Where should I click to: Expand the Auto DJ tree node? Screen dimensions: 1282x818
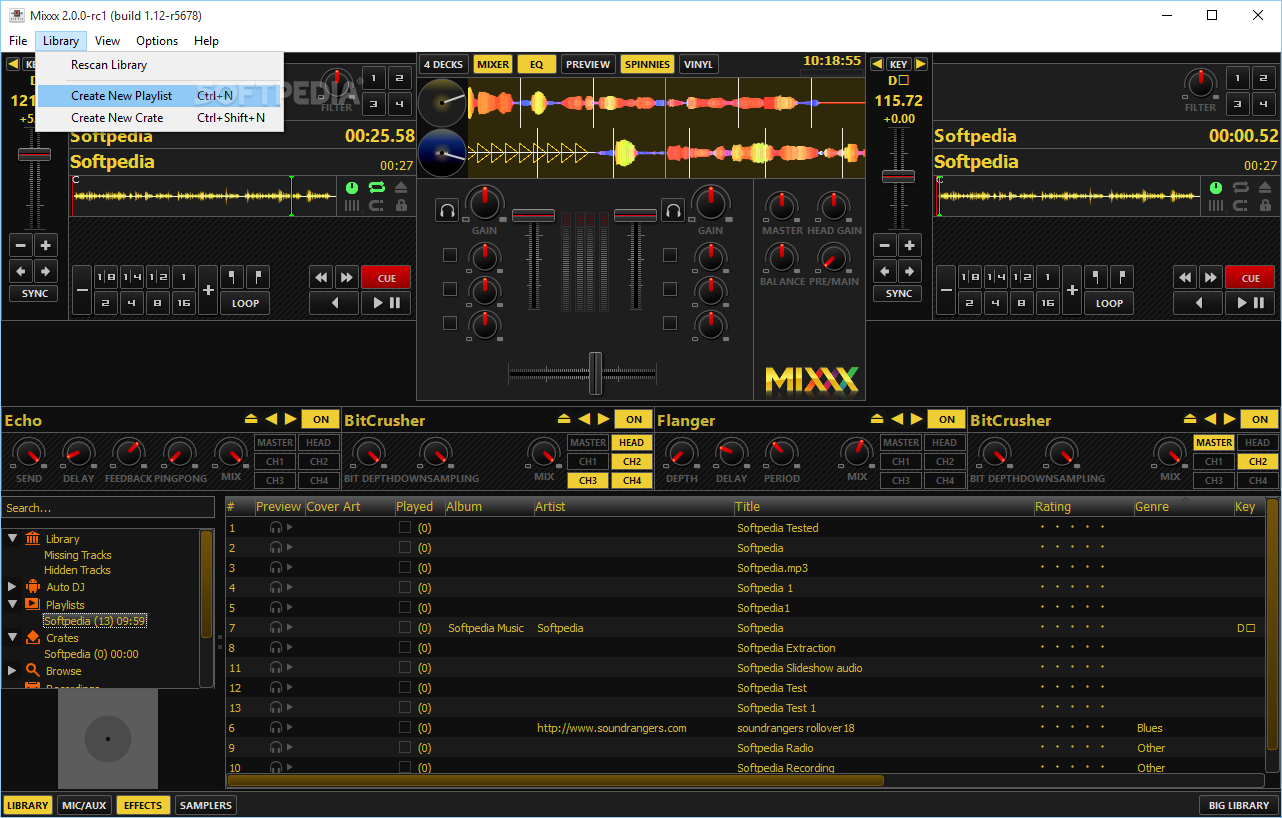click(x=12, y=586)
